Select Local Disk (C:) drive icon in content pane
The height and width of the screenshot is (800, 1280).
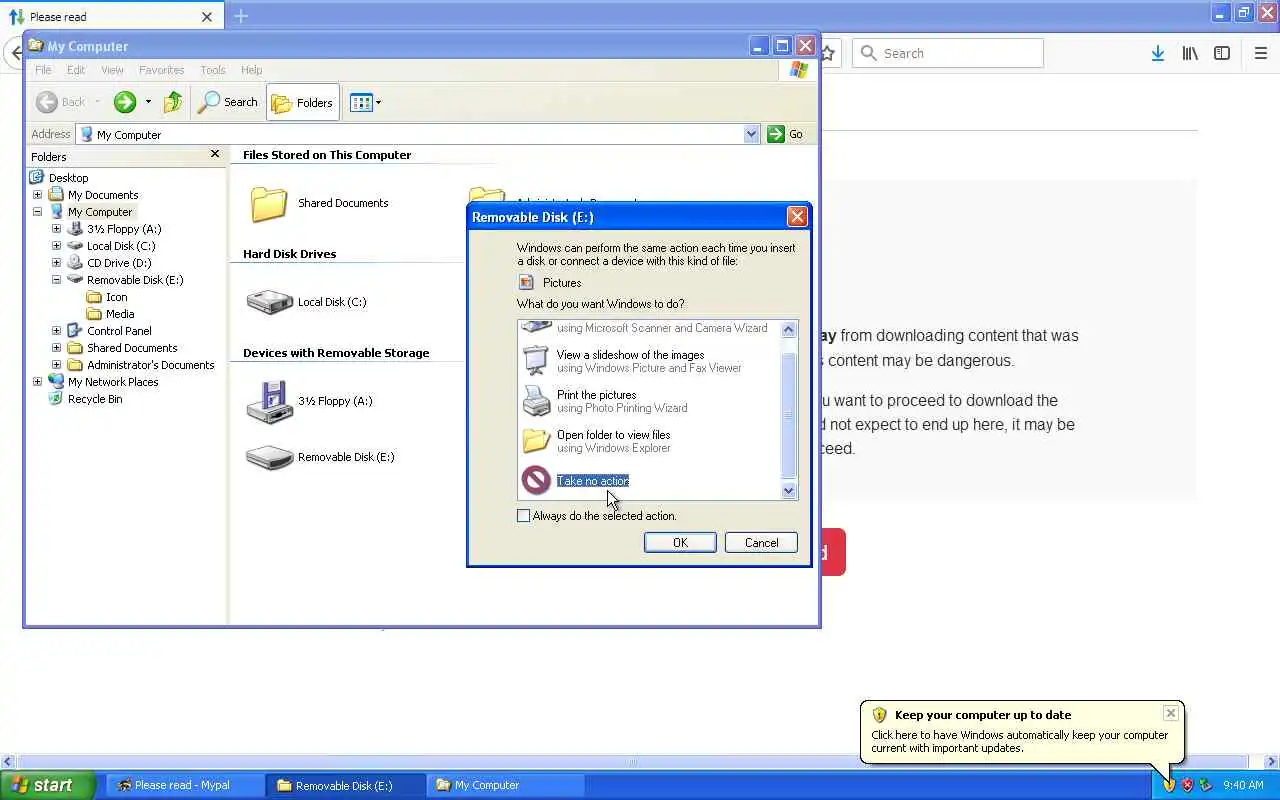pos(269,302)
